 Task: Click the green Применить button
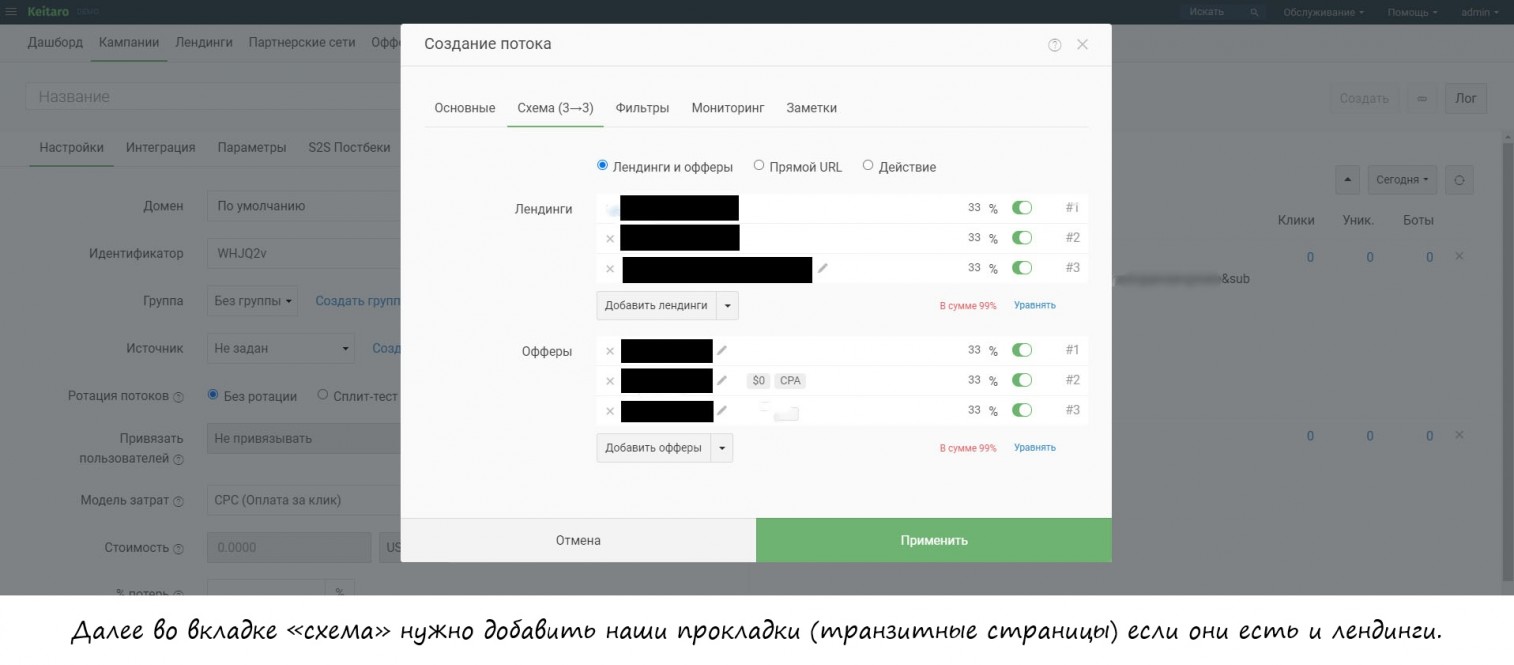pos(934,540)
